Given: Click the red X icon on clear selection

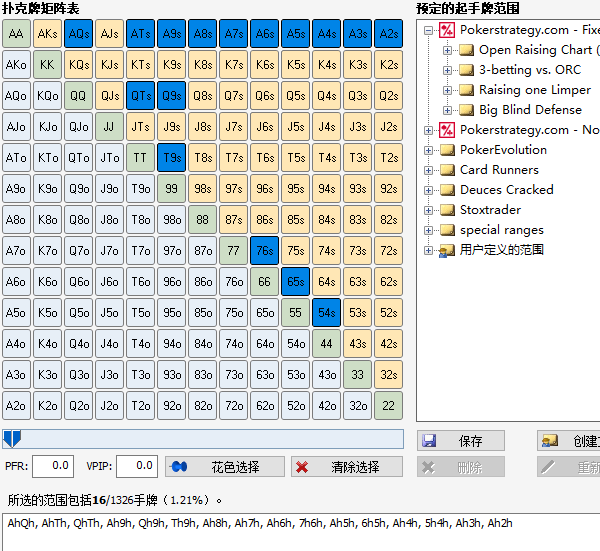Looking at the screenshot, I should pos(302,467).
